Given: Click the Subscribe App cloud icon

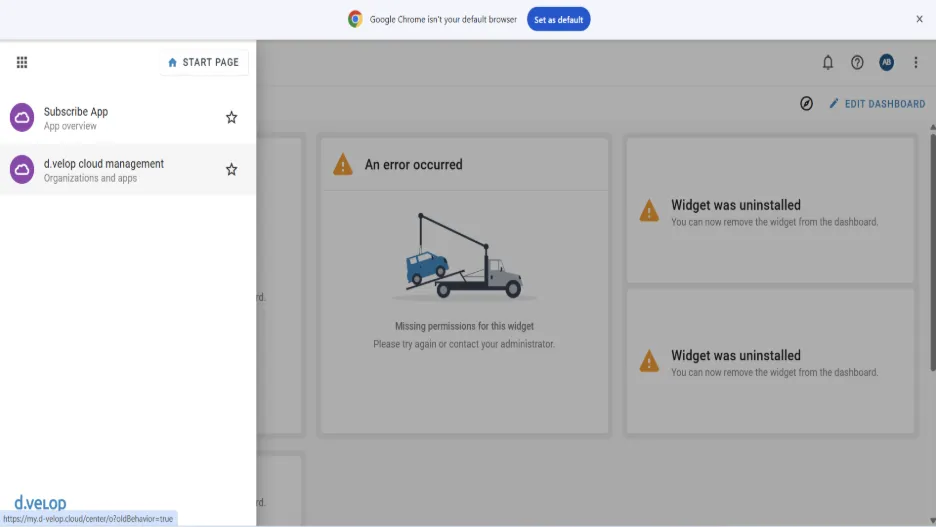Looking at the screenshot, I should 22,118.
